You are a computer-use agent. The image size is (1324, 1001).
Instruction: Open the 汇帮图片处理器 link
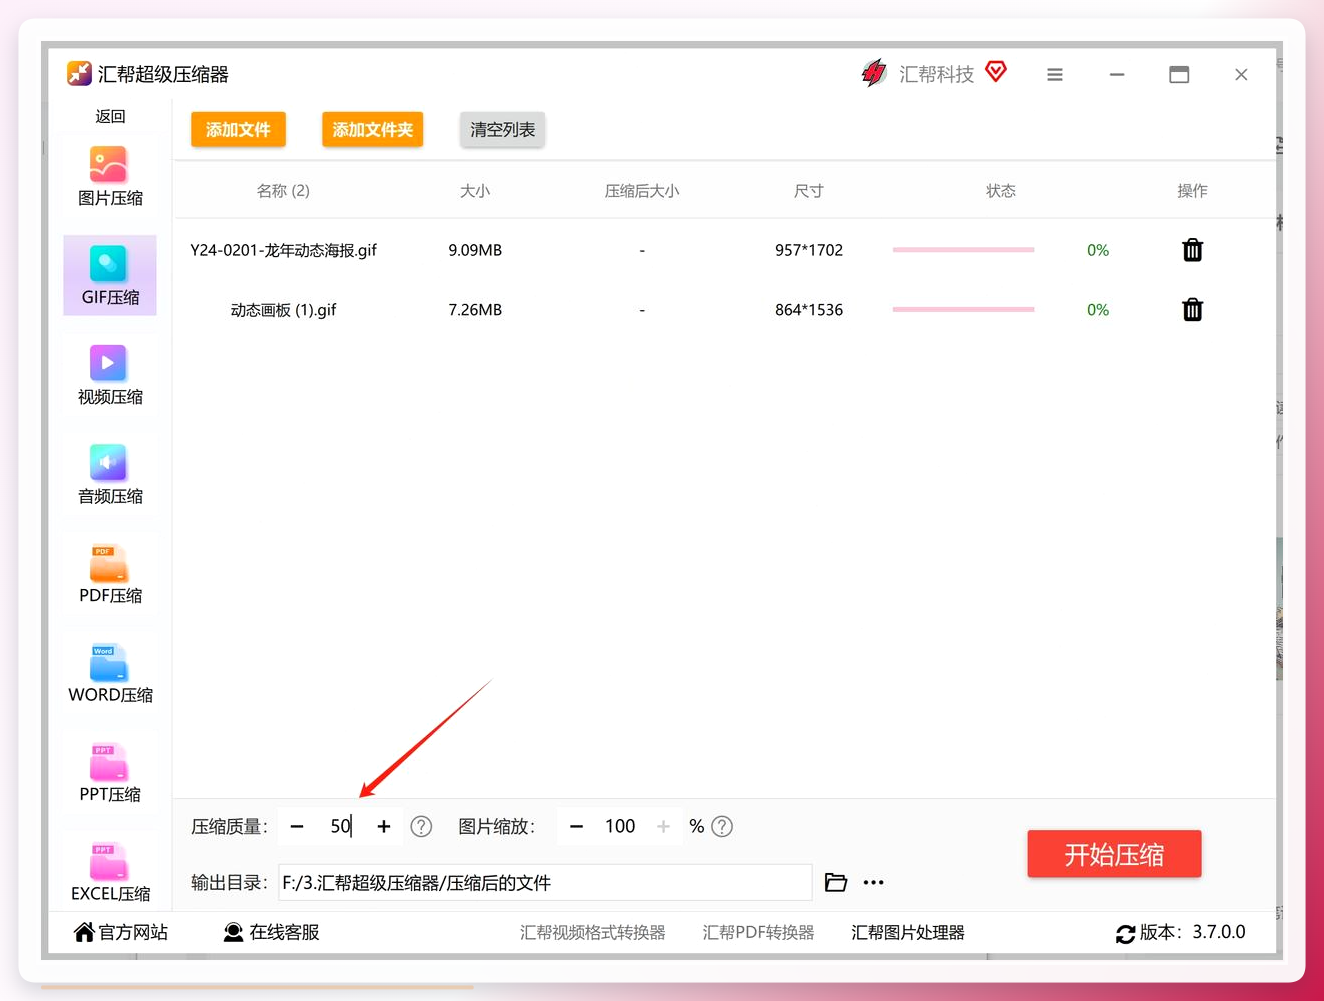click(908, 932)
